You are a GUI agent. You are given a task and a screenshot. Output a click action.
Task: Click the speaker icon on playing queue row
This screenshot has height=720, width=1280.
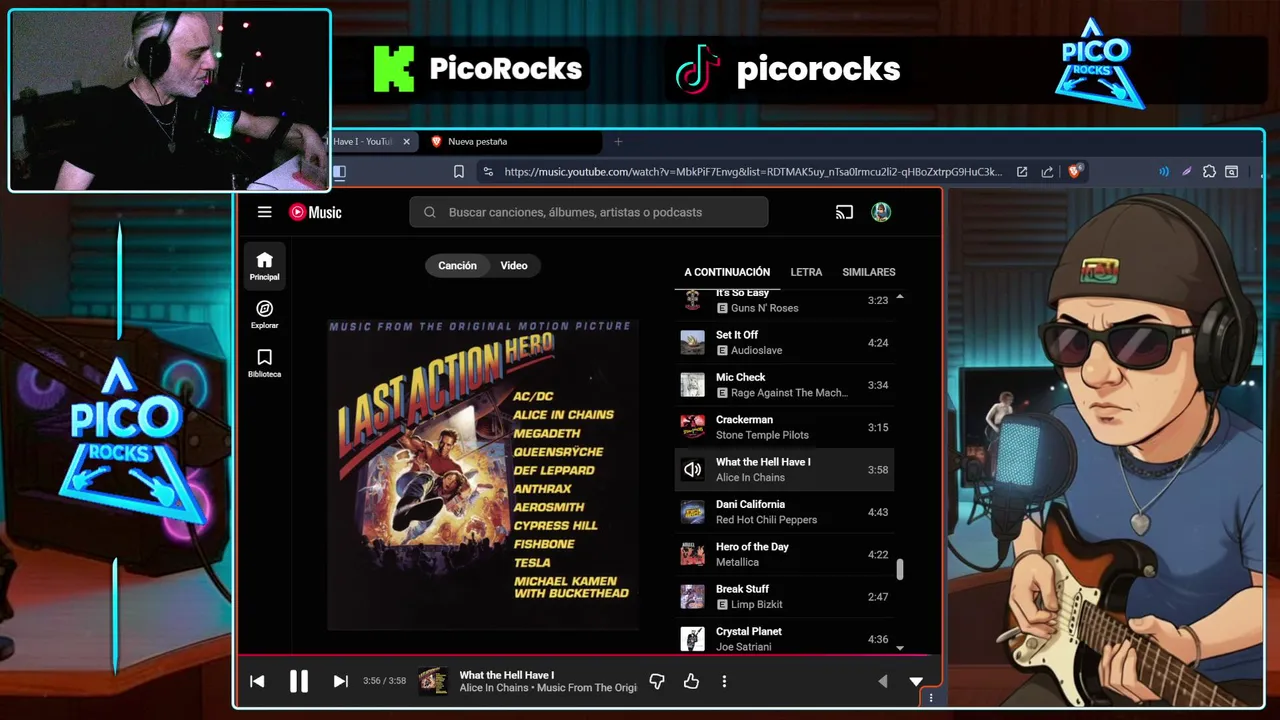click(692, 470)
